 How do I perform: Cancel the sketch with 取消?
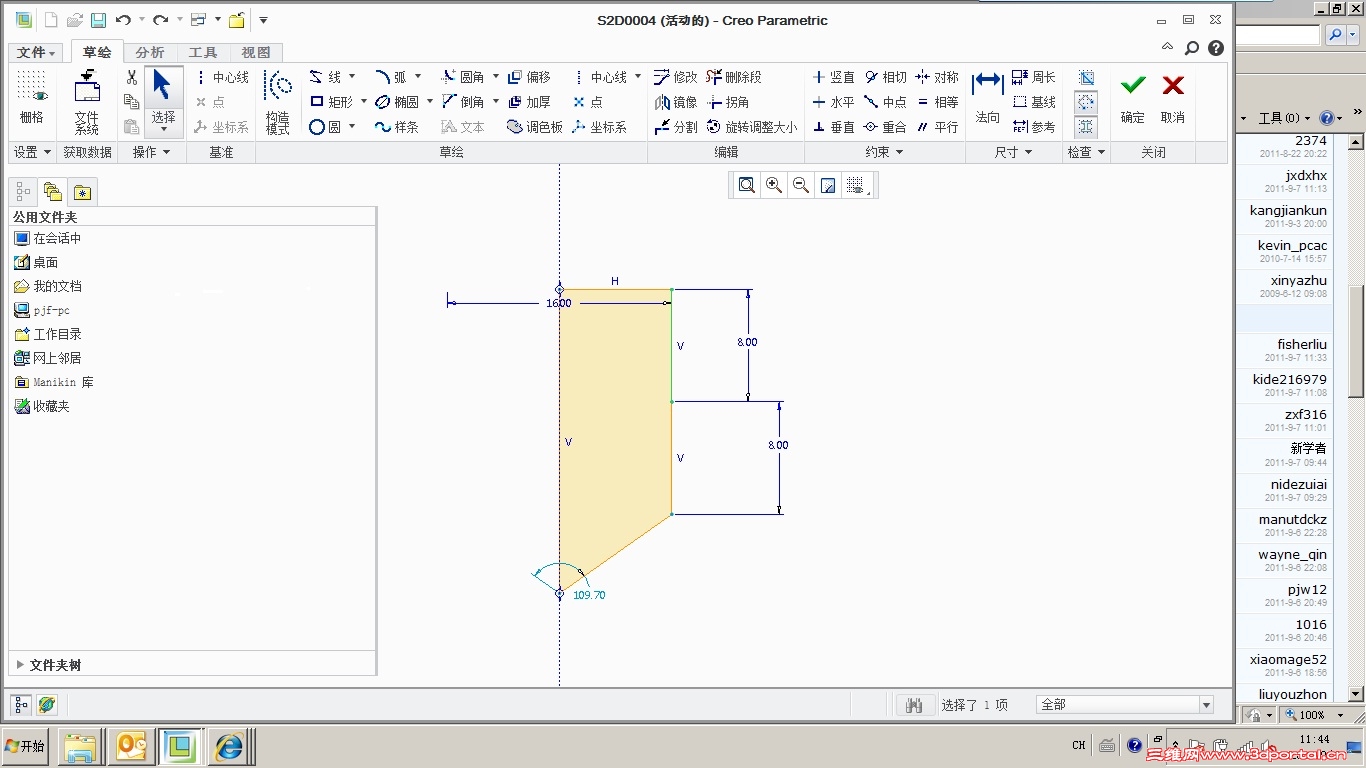1173,98
